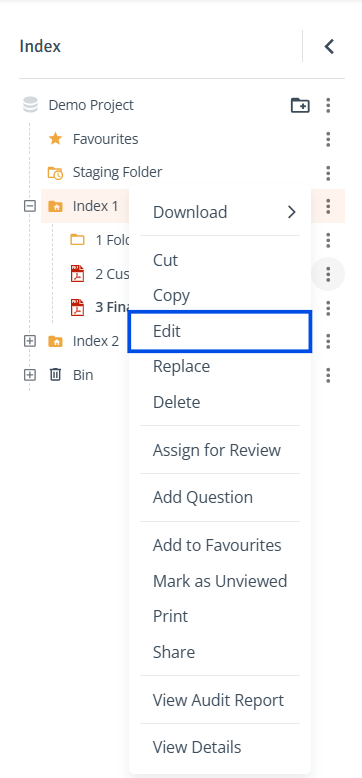Select the Demo Project tree label

(91, 105)
